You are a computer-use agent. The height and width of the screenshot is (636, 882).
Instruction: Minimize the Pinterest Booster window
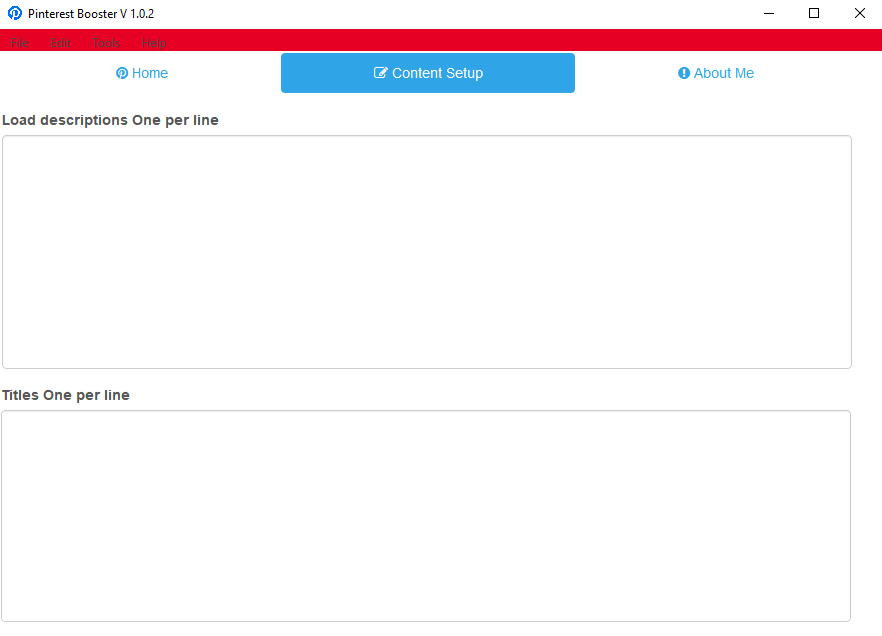(768, 13)
